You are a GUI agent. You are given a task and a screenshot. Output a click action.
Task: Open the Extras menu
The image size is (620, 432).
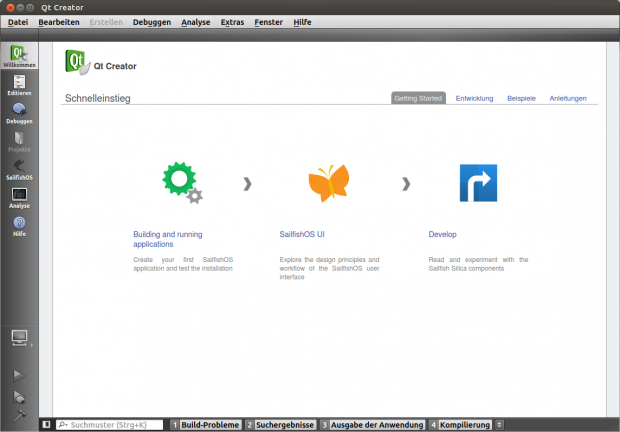point(232,22)
